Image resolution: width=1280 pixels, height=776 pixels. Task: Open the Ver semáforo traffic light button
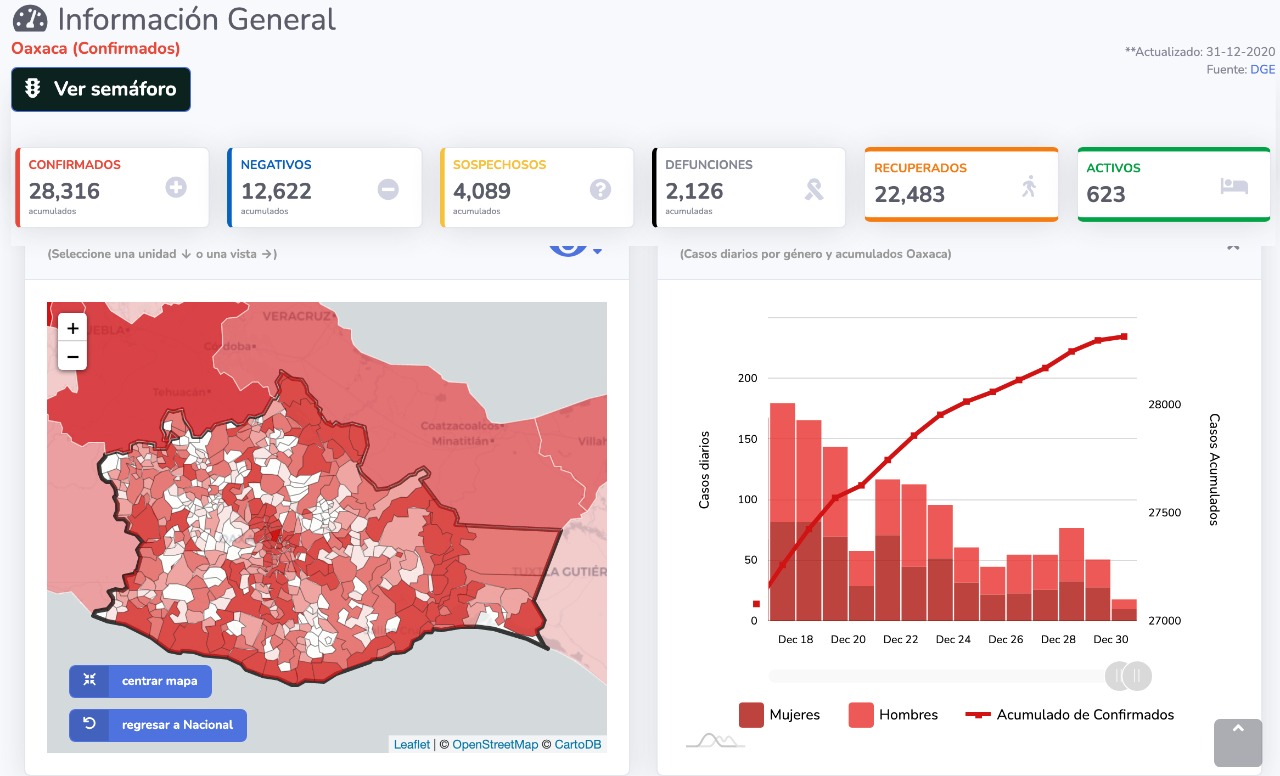(101, 89)
